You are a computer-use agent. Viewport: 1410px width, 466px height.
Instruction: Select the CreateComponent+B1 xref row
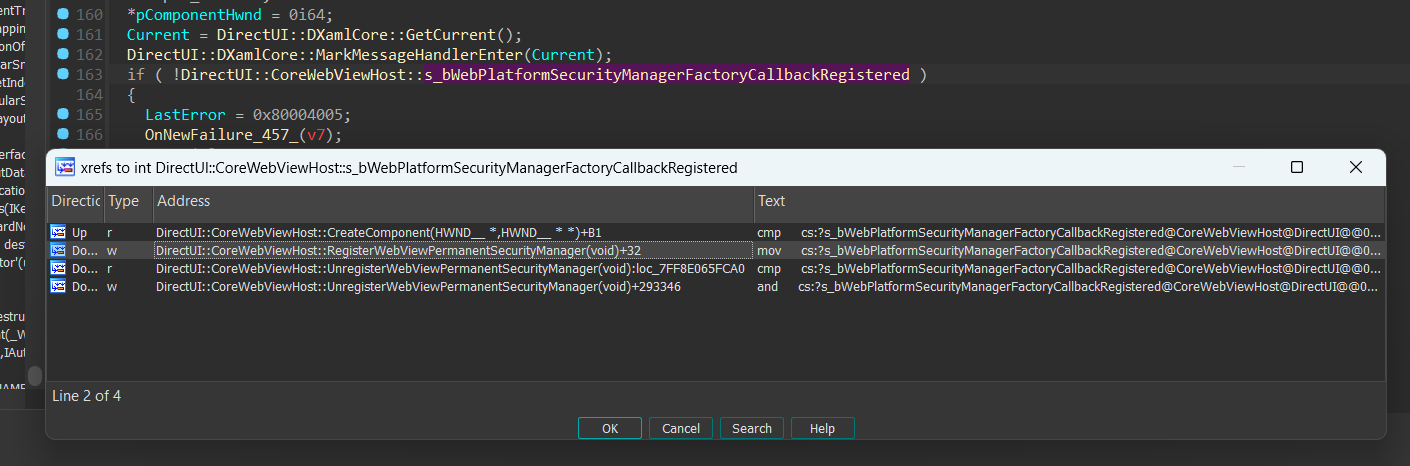coord(716,232)
